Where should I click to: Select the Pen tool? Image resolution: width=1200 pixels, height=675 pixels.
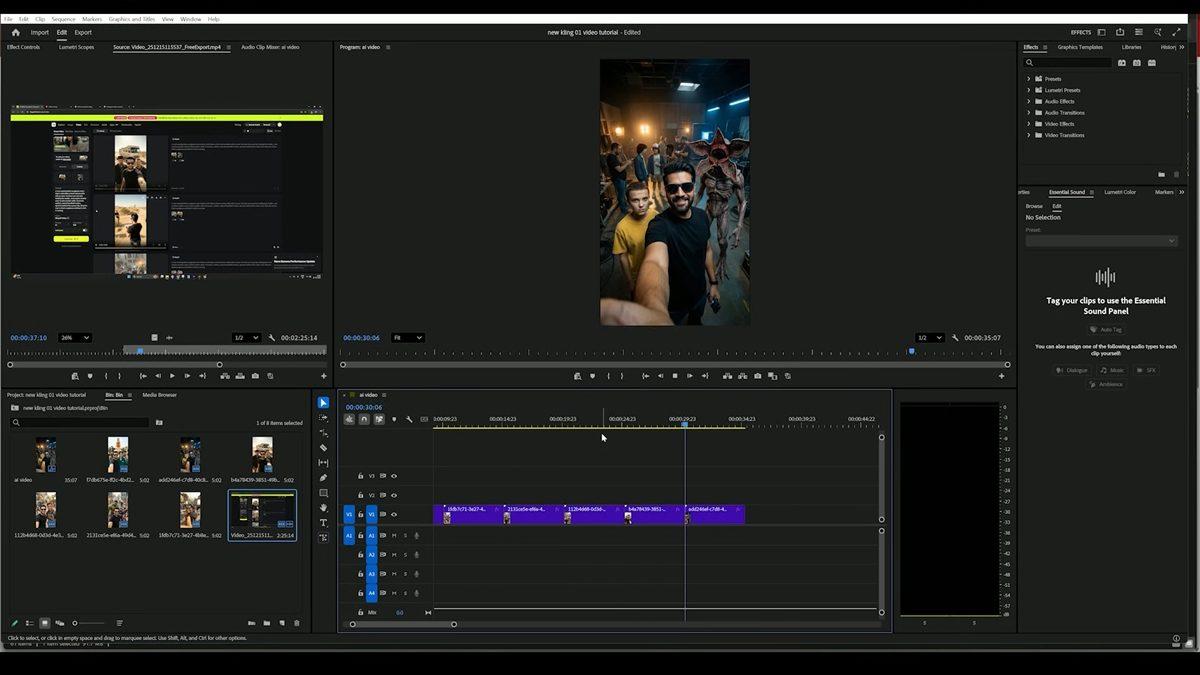[x=323, y=478]
